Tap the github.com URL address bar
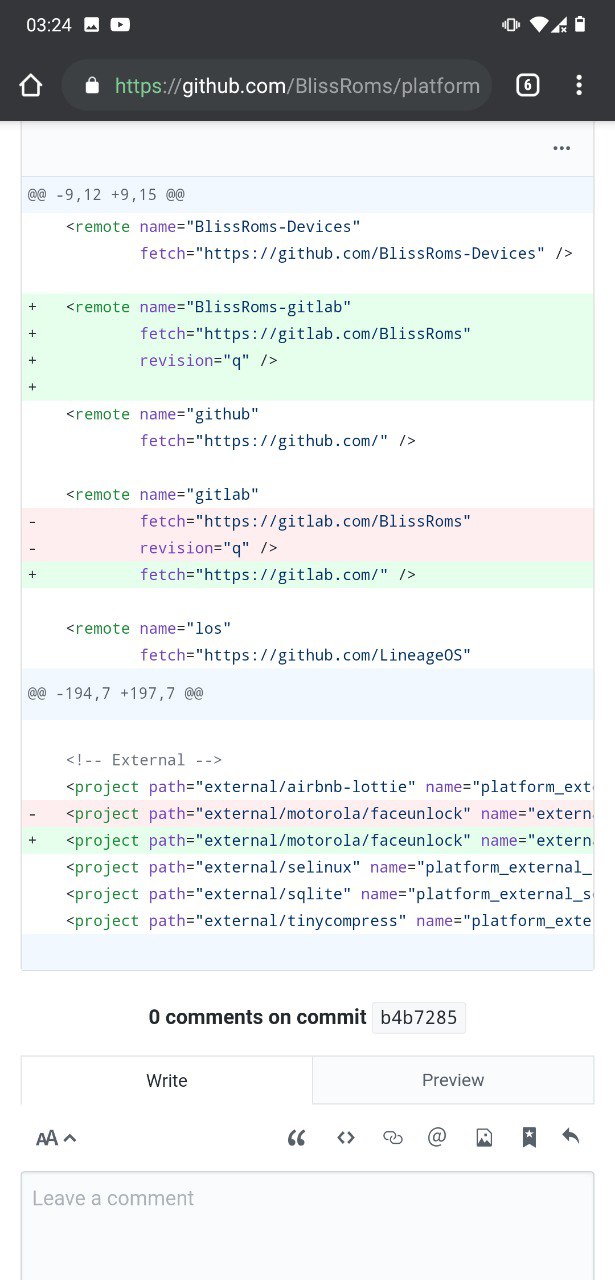This screenshot has height=1280, width=615. coord(277,86)
